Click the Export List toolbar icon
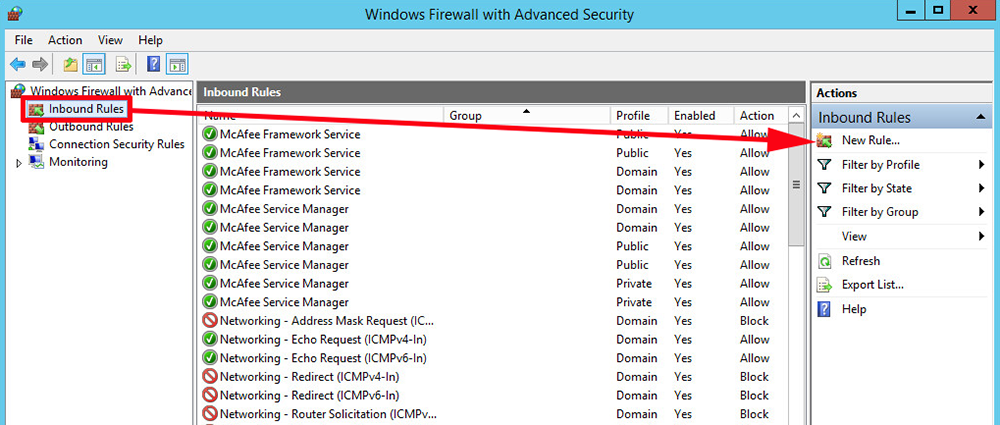Image resolution: width=1000 pixels, height=425 pixels. coord(123,64)
